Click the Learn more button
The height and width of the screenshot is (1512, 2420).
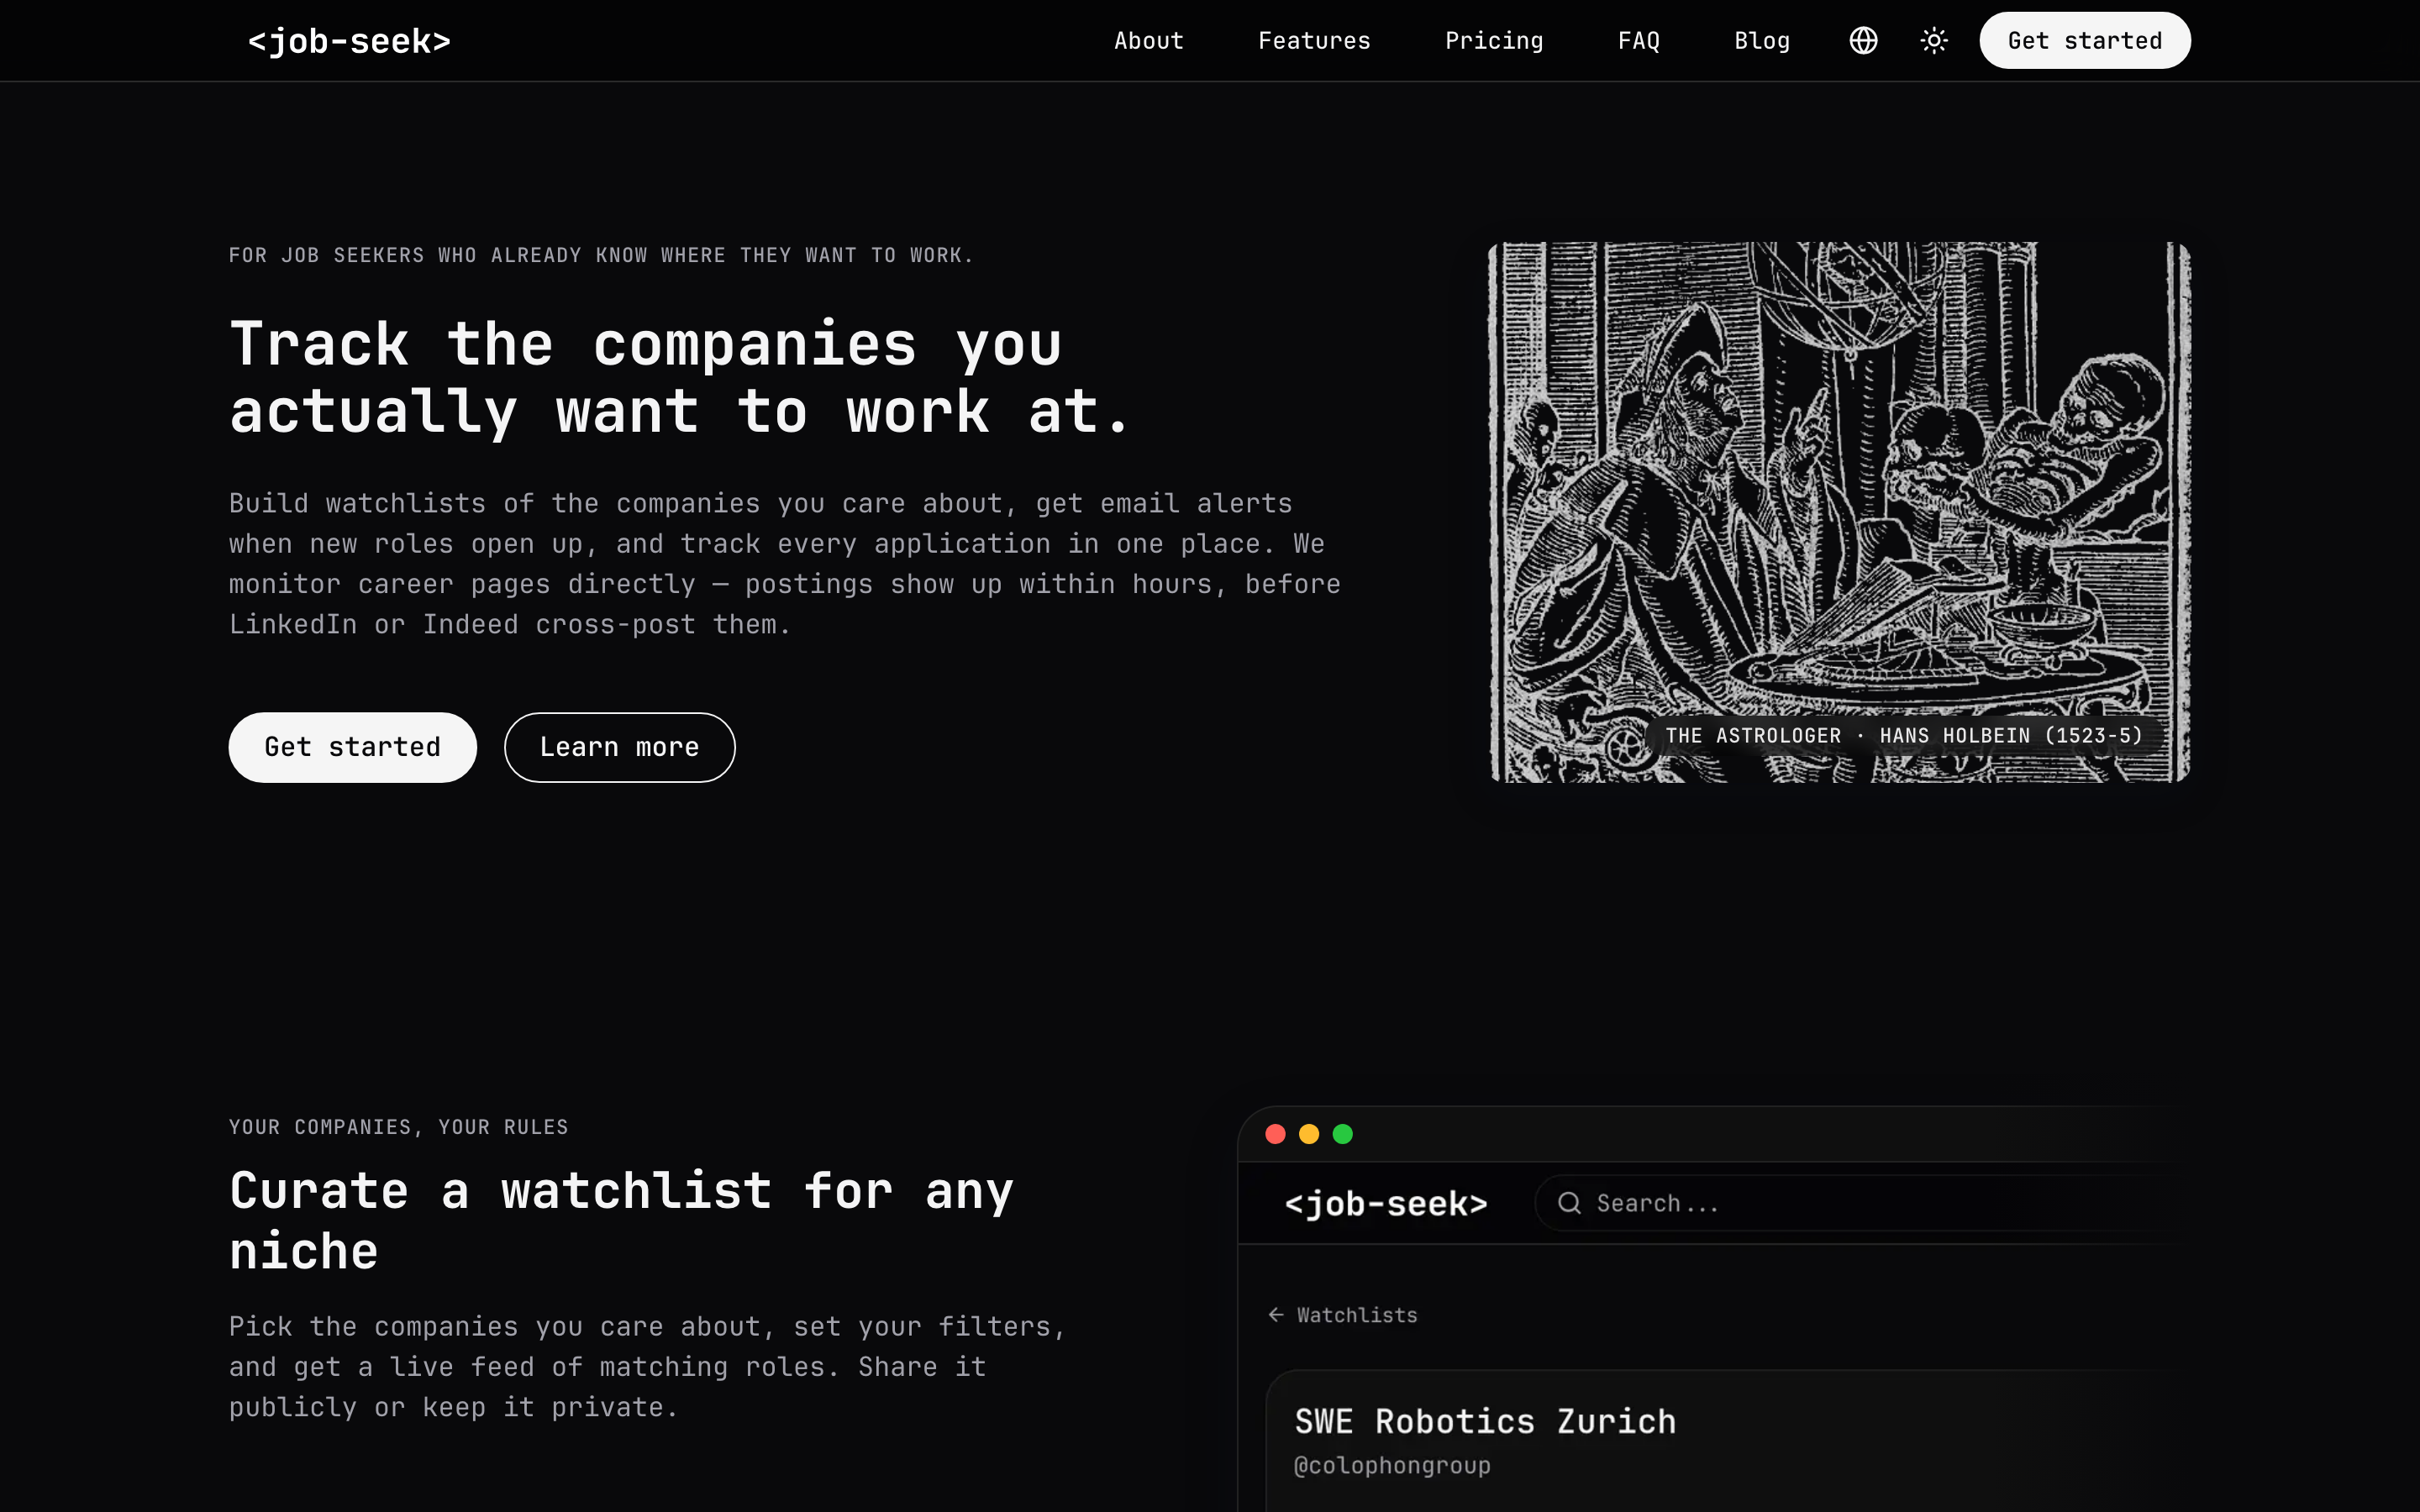tap(619, 747)
